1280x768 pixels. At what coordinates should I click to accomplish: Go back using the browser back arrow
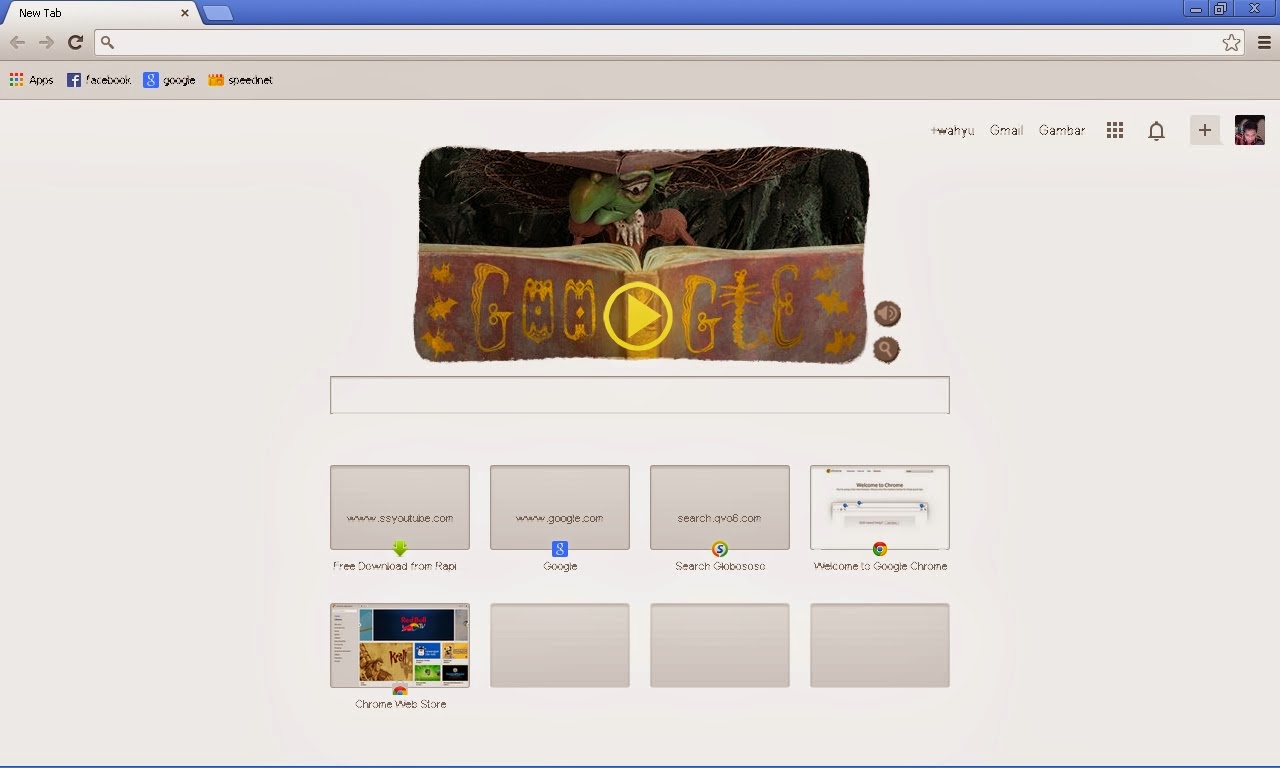point(17,42)
